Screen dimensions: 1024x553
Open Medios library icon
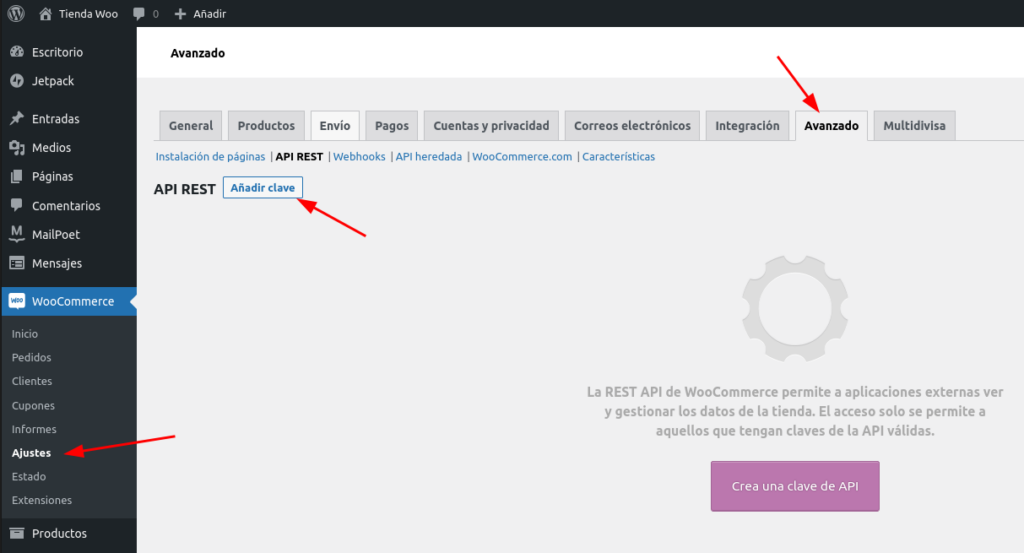(x=17, y=148)
